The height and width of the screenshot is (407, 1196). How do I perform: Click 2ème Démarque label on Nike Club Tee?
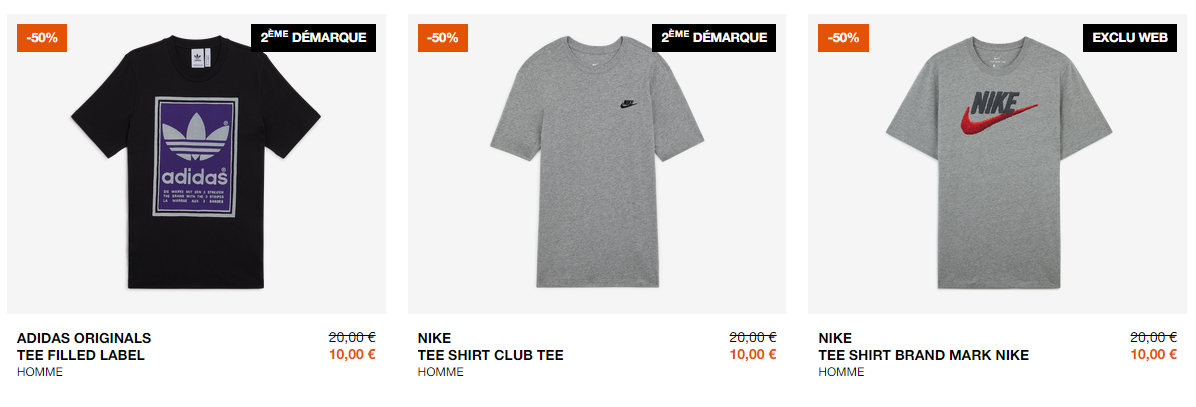pos(714,37)
